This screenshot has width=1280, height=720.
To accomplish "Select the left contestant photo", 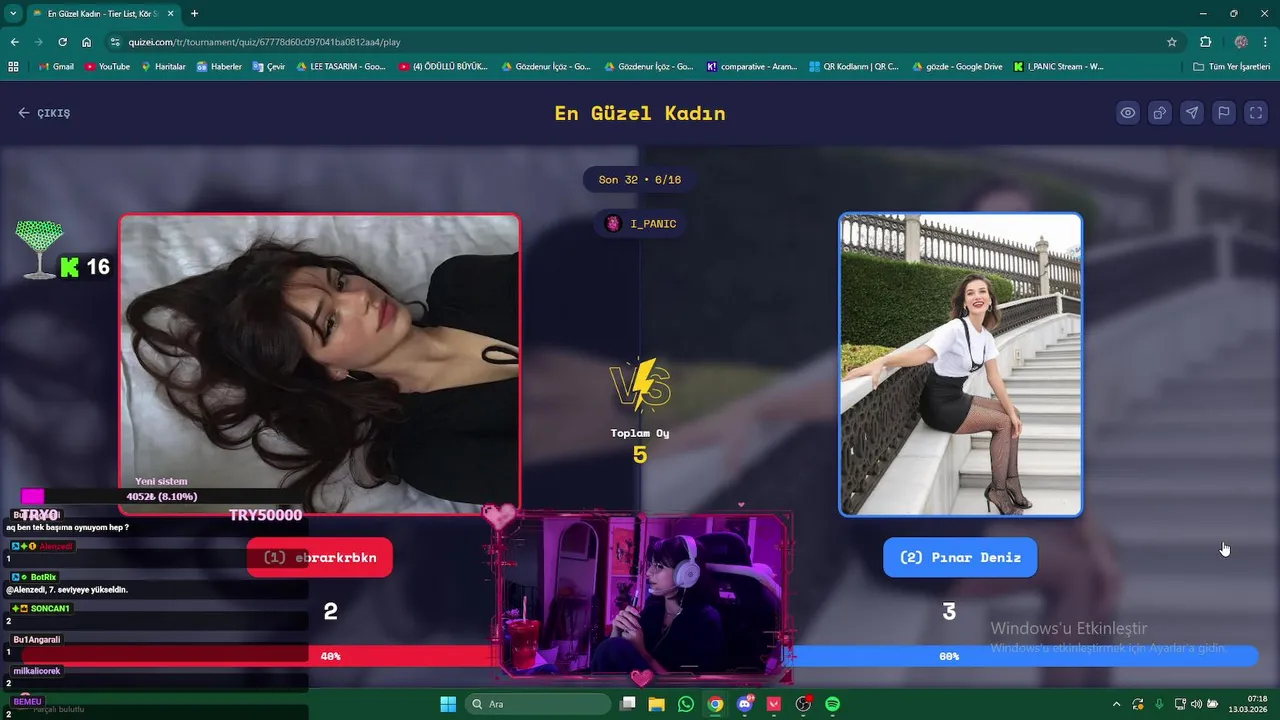I will 320,364.
